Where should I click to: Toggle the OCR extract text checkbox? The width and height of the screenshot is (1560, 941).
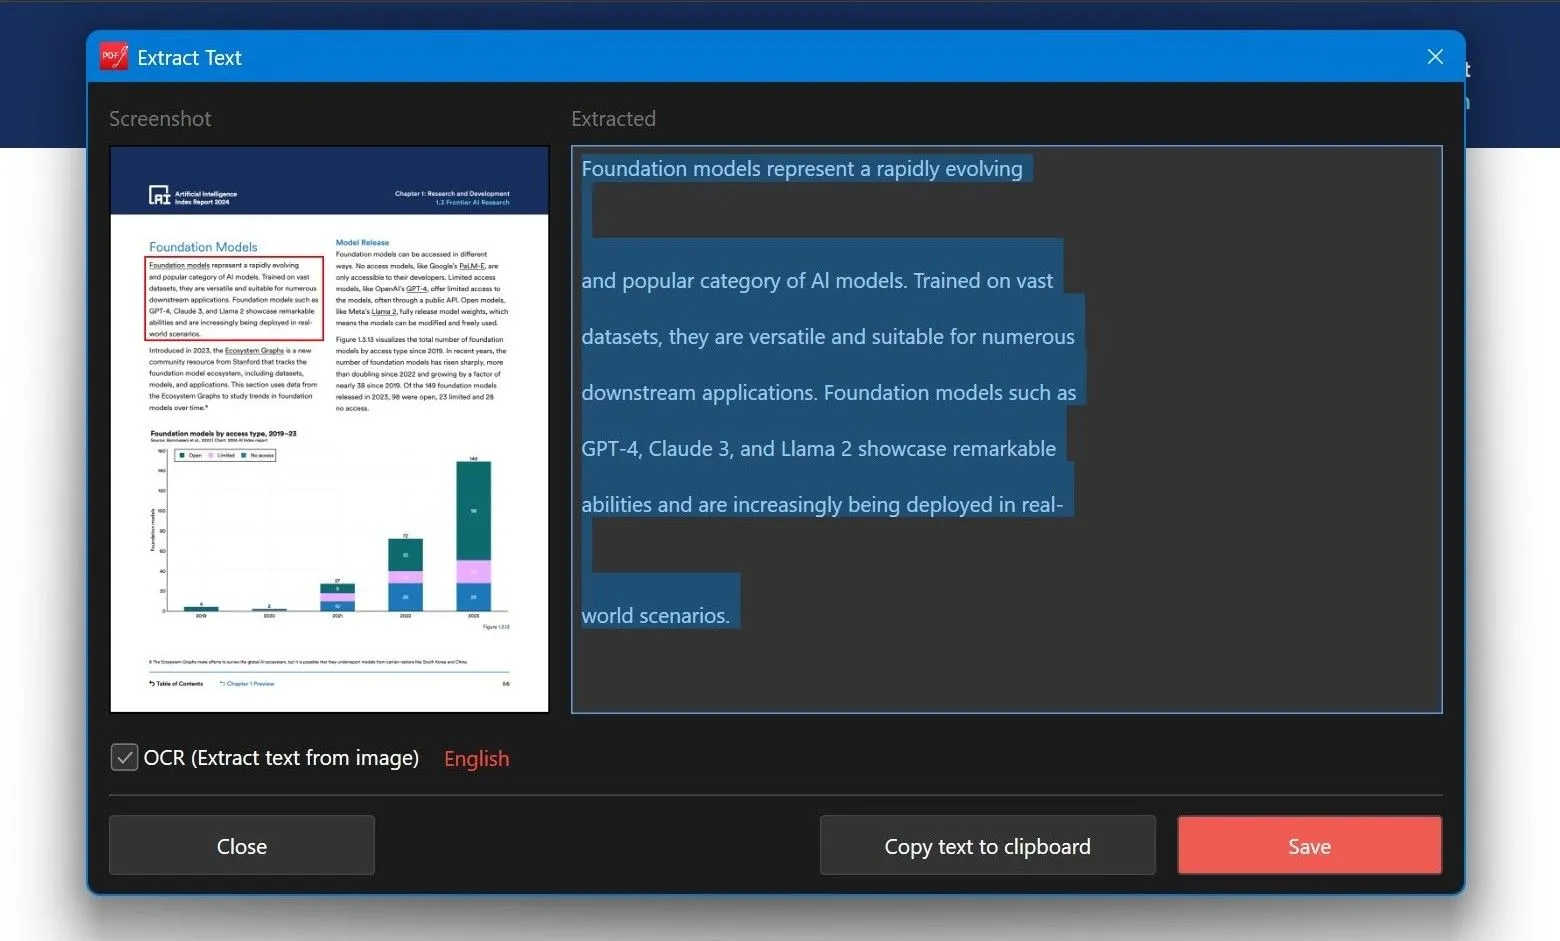(x=124, y=757)
